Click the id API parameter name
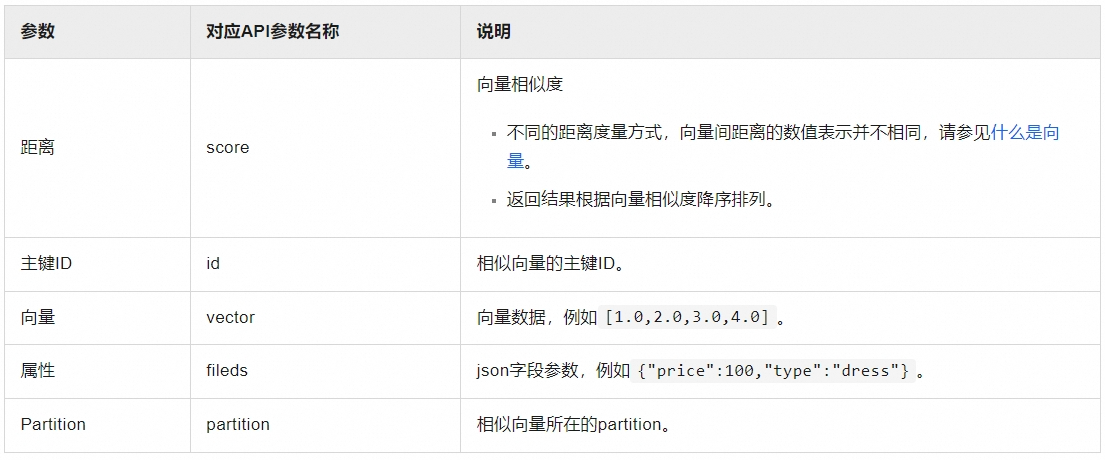Viewport: 1105px width, 460px height. pos(213,264)
